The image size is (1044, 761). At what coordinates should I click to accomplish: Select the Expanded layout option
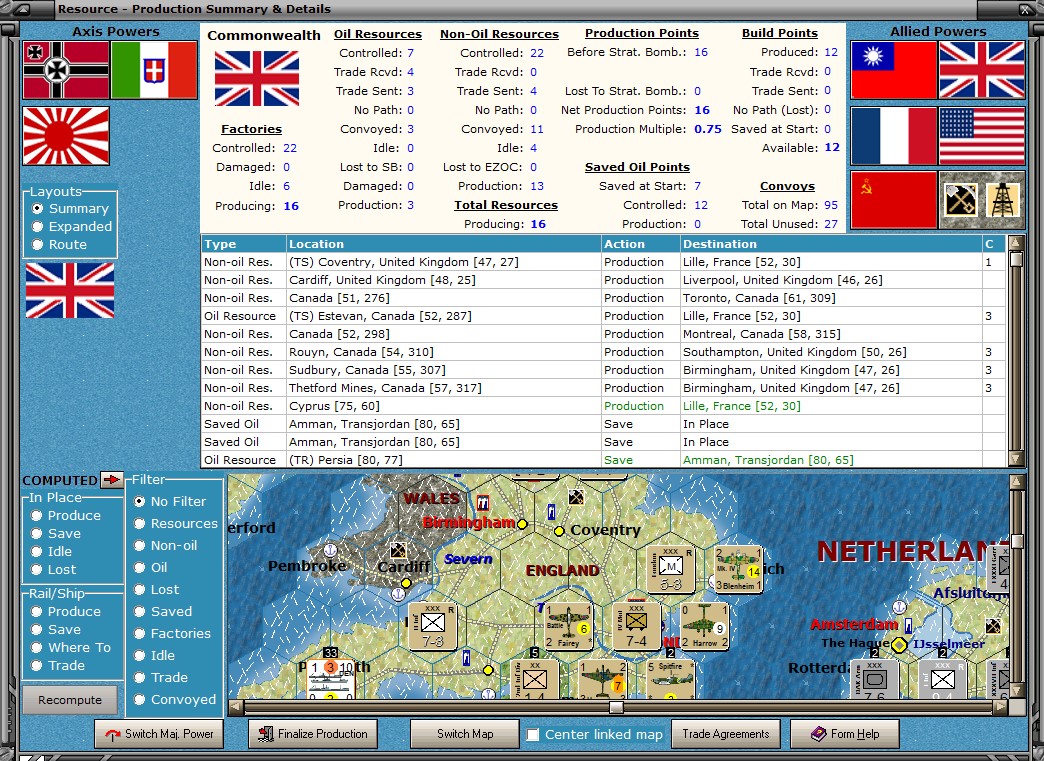[38, 227]
